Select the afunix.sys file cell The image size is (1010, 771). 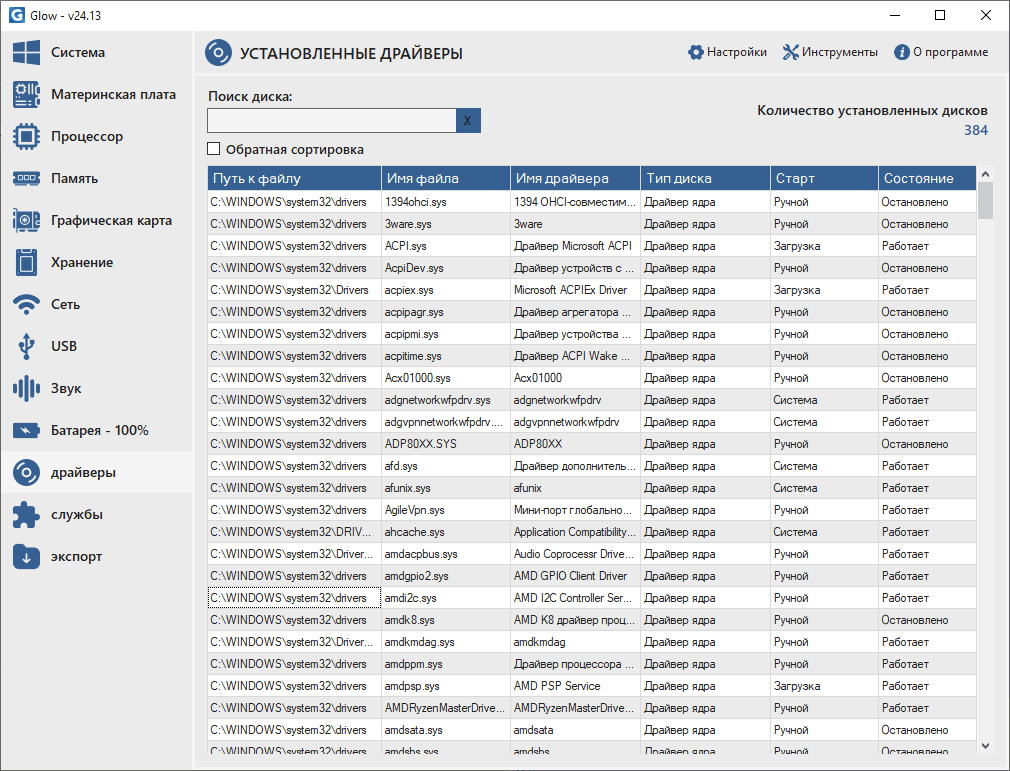click(446, 488)
